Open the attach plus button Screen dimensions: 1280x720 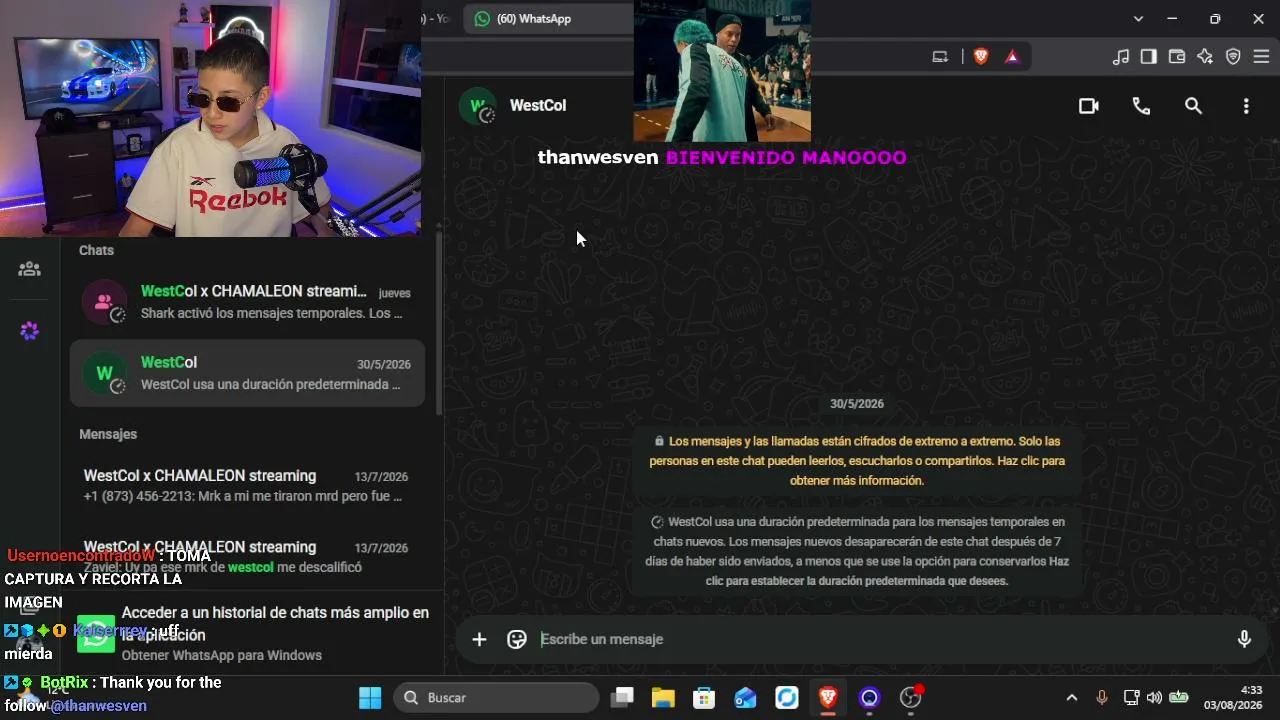point(479,639)
